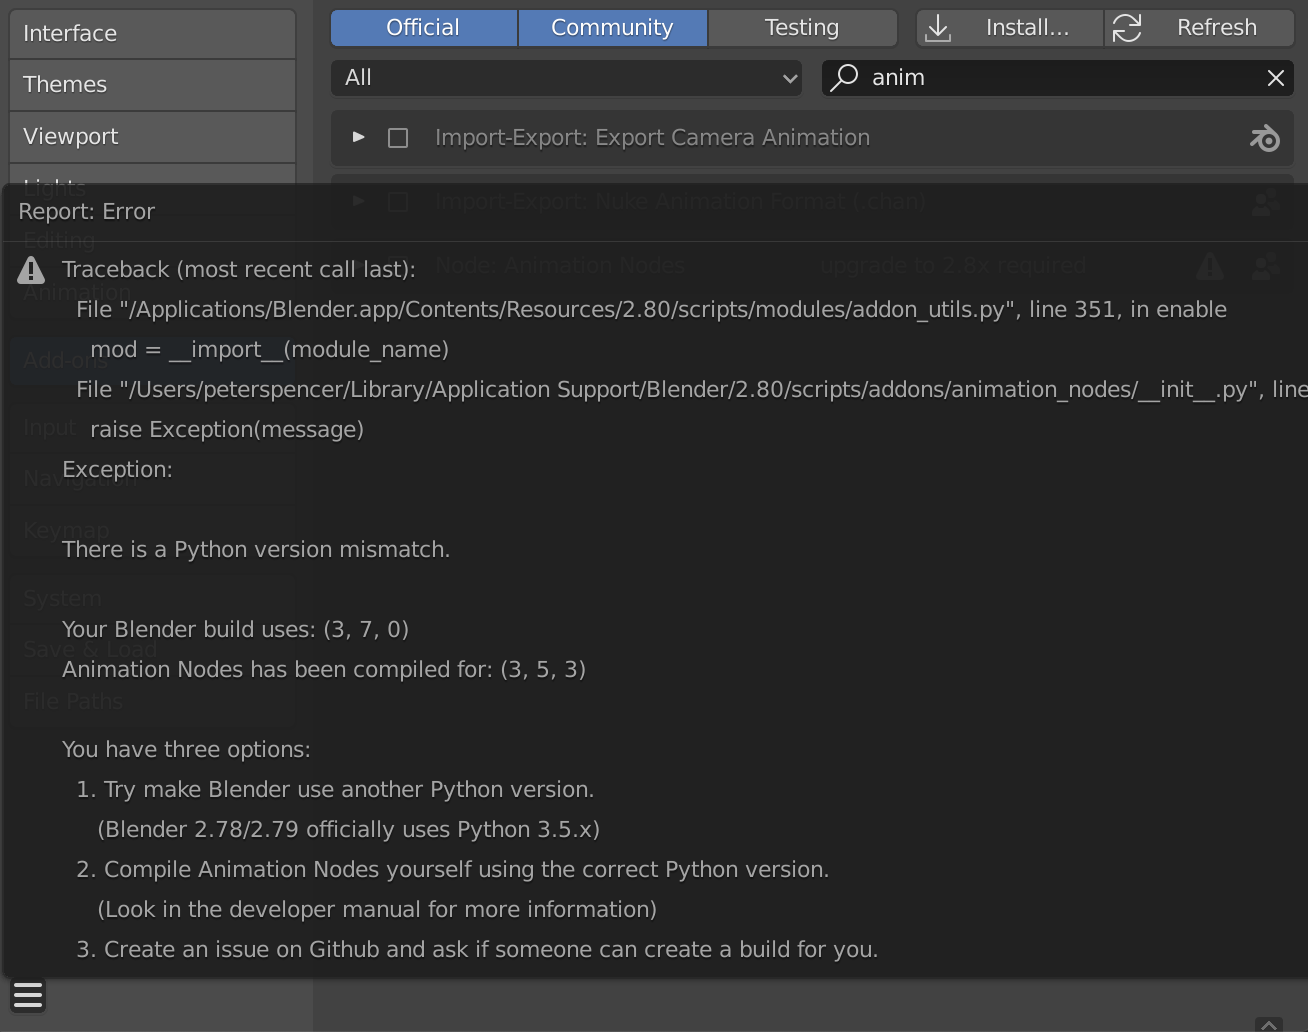1308x1032 pixels.
Task: Switch to the Official tab
Action: click(x=423, y=27)
